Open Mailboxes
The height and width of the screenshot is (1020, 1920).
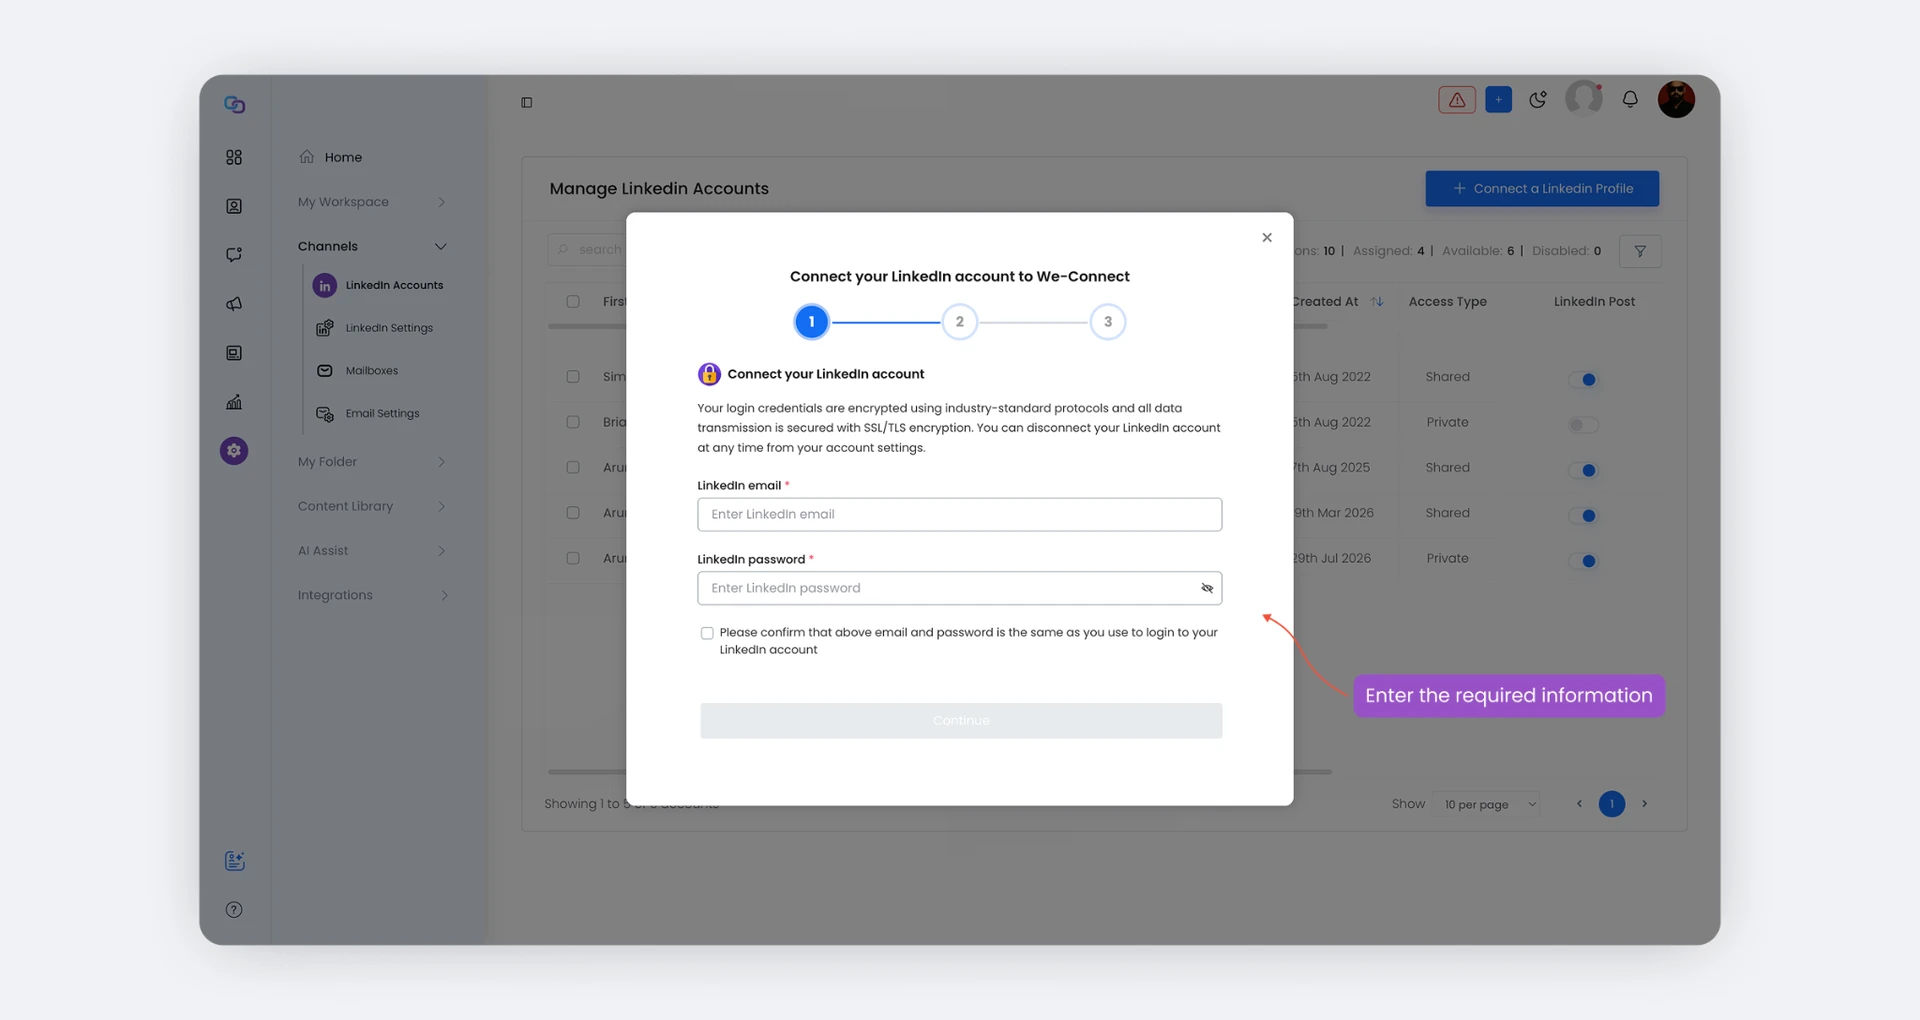click(x=357, y=371)
